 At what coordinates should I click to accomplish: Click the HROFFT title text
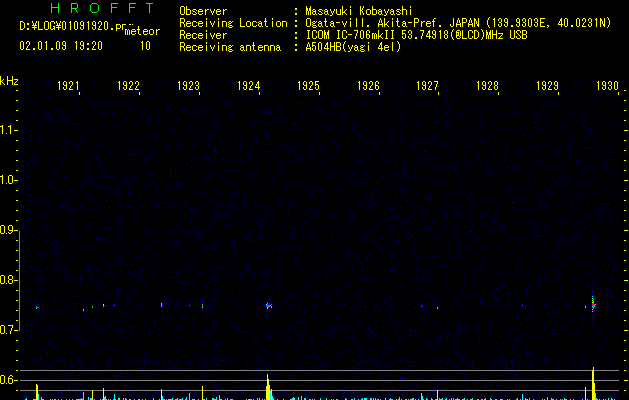point(102,8)
